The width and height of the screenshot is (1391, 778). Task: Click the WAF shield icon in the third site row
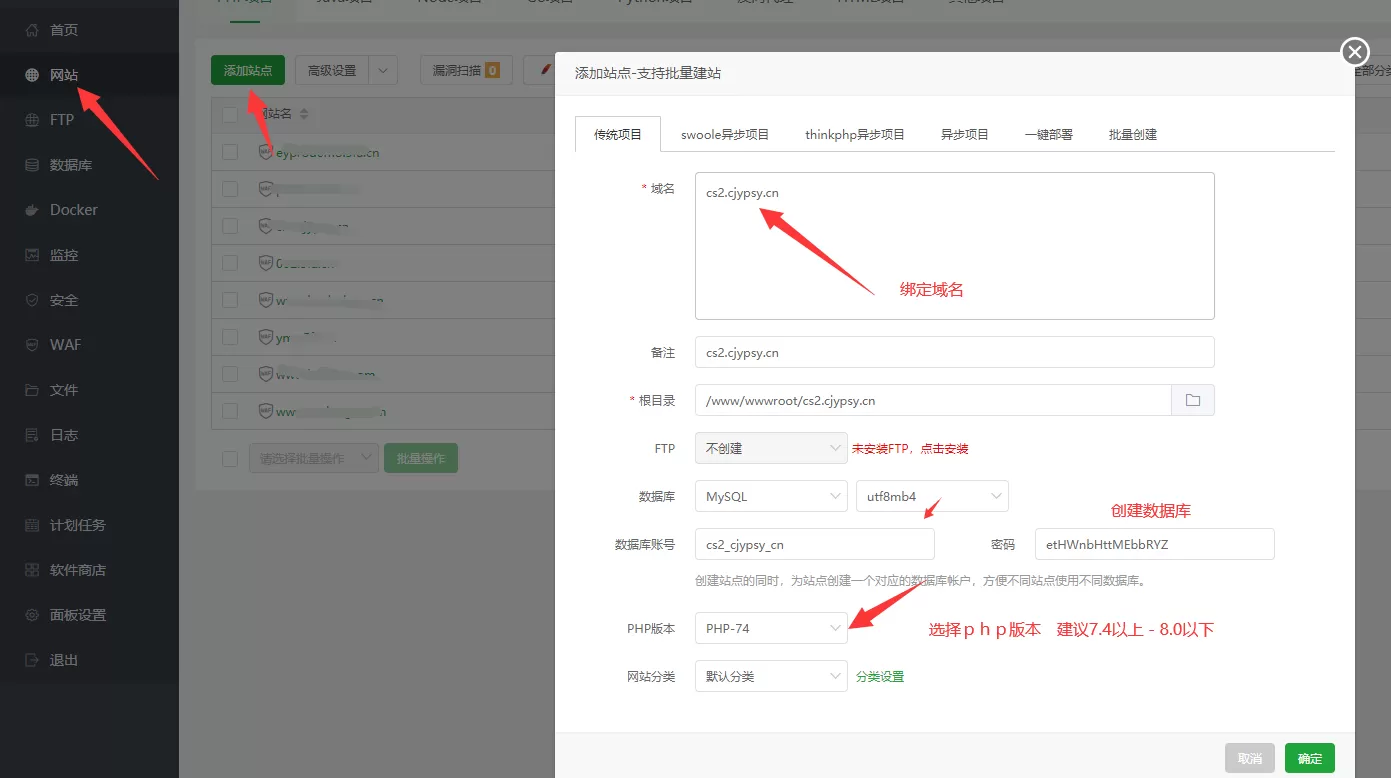(x=265, y=226)
